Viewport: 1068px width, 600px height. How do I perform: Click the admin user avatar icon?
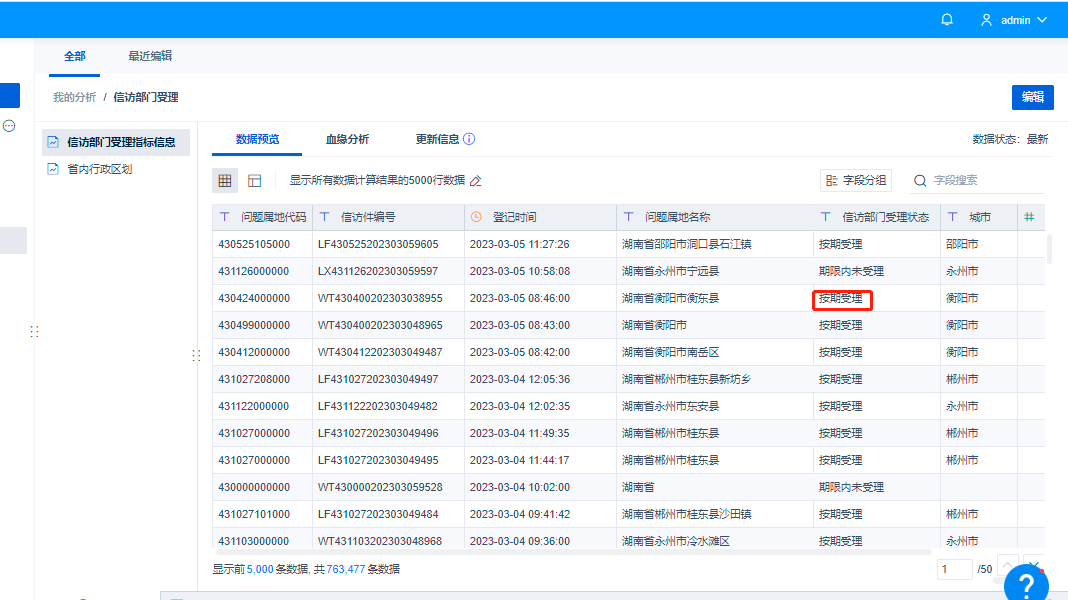[x=986, y=20]
